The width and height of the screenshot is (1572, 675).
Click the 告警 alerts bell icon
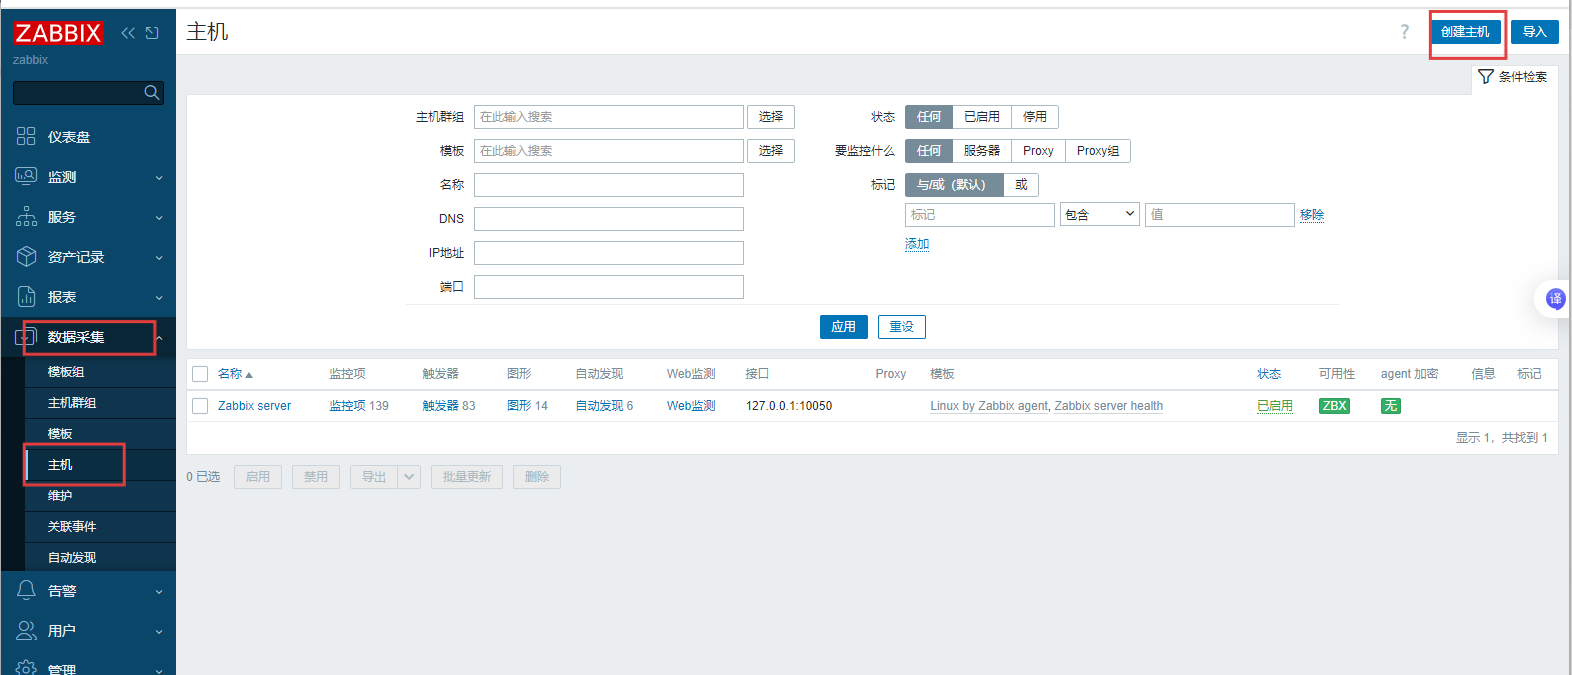[x=26, y=590]
